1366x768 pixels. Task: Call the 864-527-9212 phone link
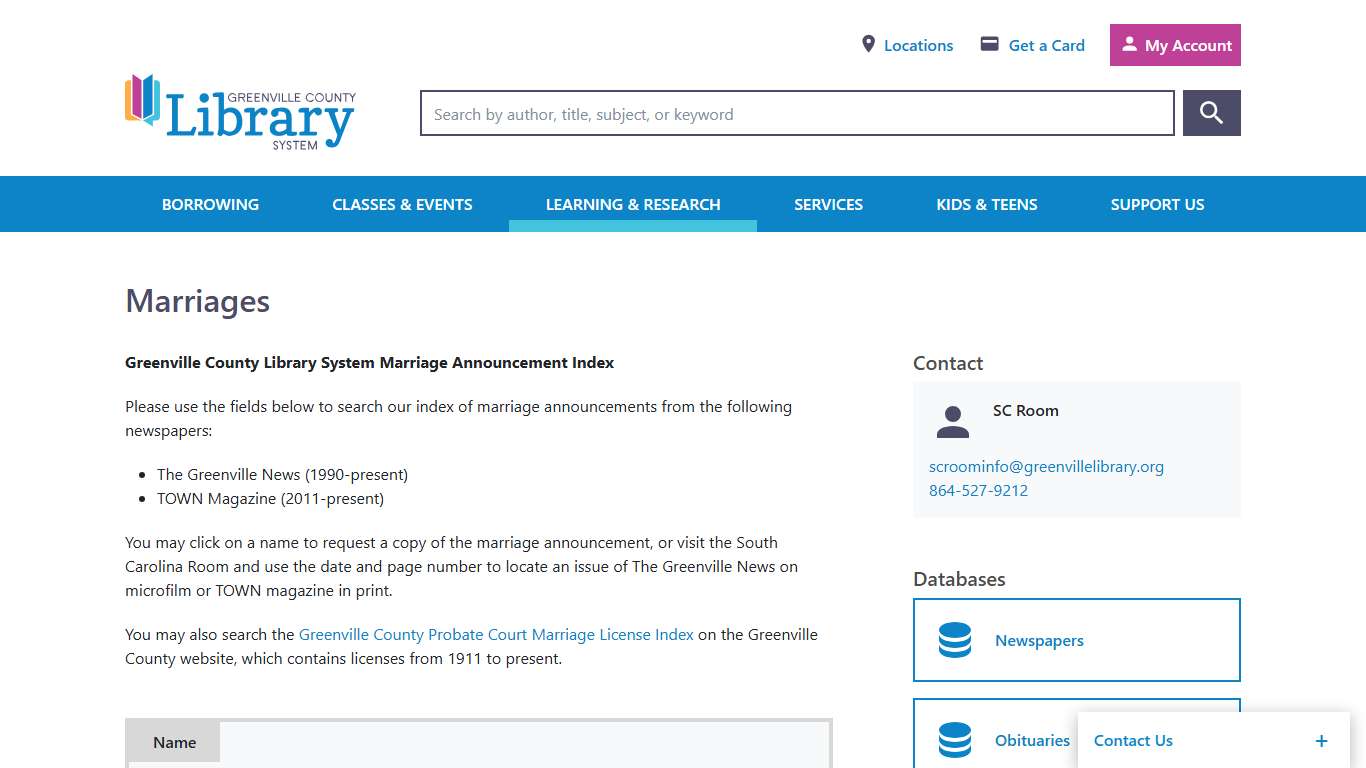978,490
